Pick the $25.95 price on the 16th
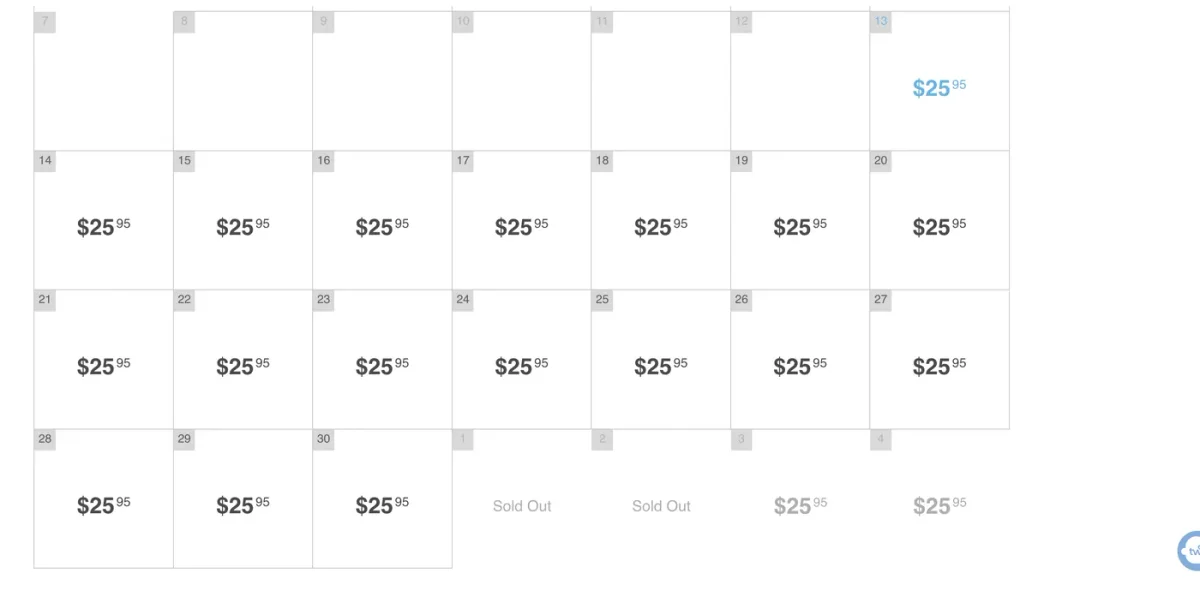Image resolution: width=1200 pixels, height=597 pixels. pos(381,227)
